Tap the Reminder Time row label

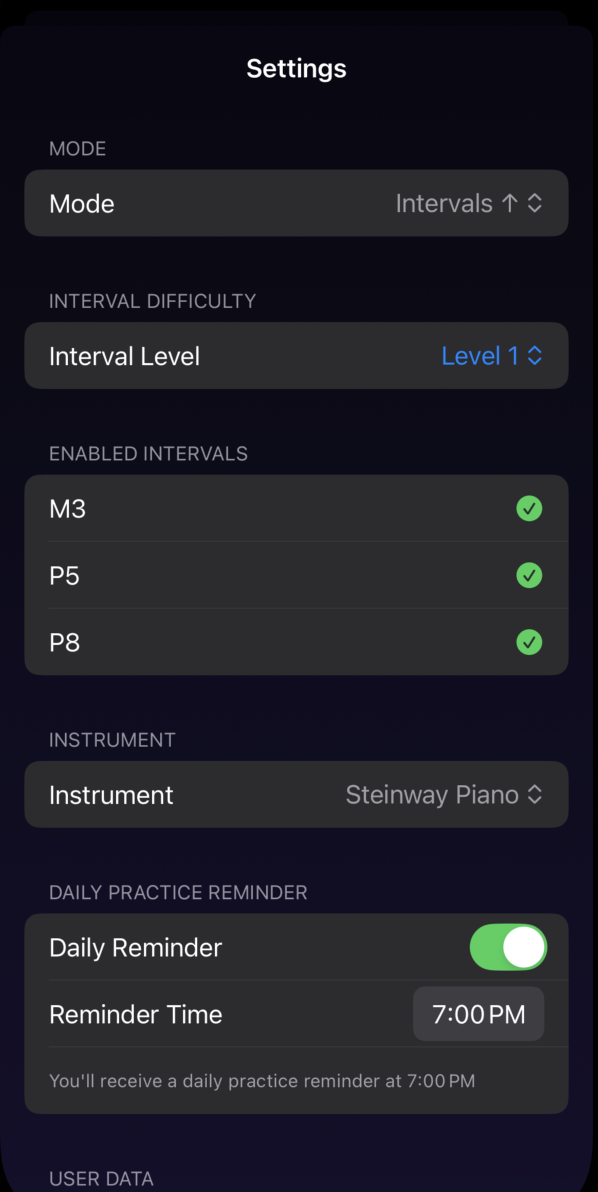pos(136,1014)
